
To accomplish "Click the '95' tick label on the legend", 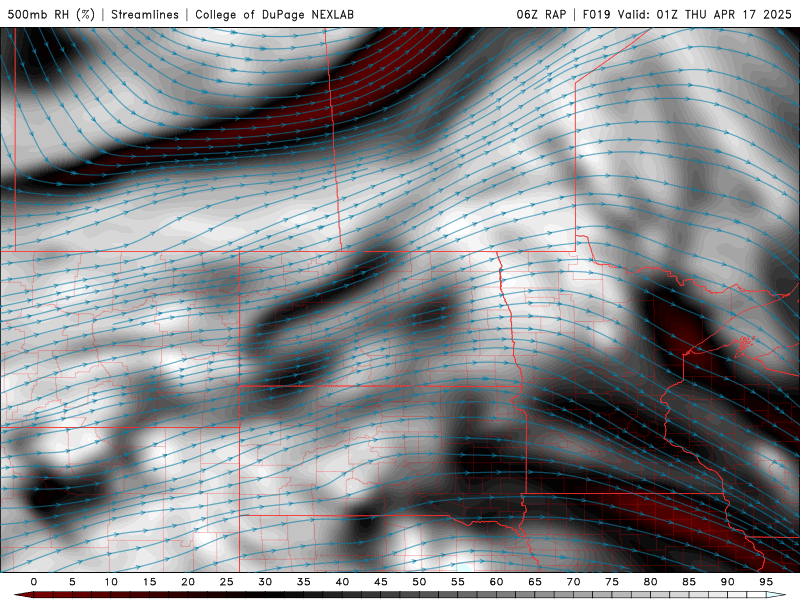I will [x=766, y=582].
